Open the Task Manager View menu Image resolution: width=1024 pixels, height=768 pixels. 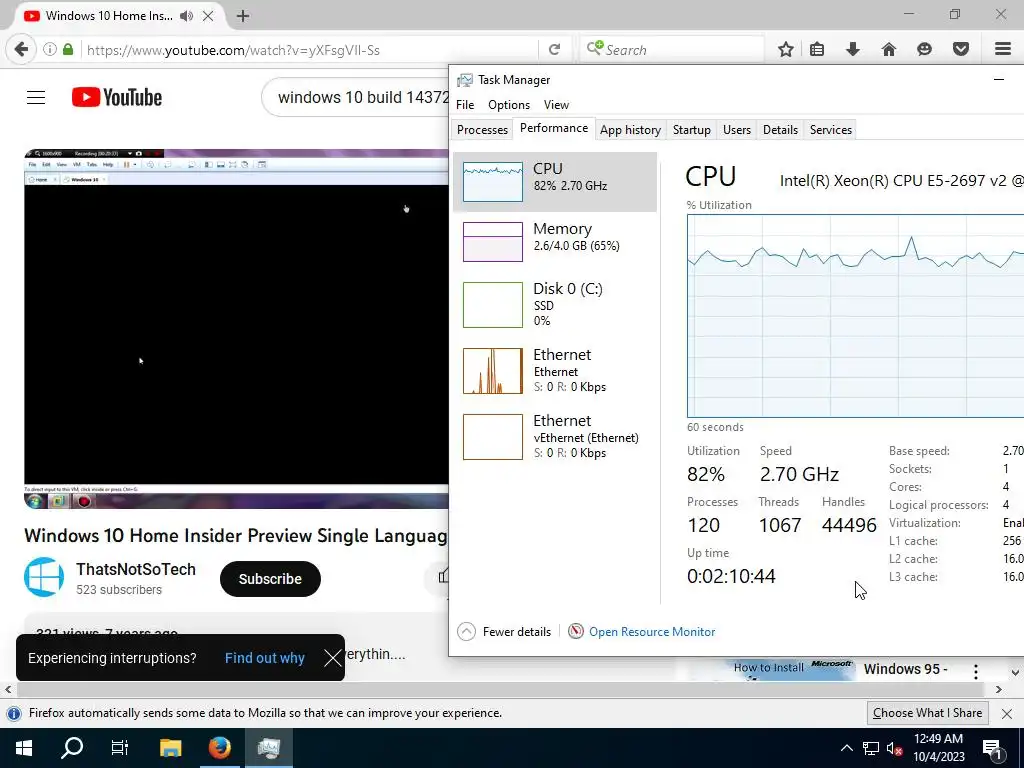coord(556,105)
